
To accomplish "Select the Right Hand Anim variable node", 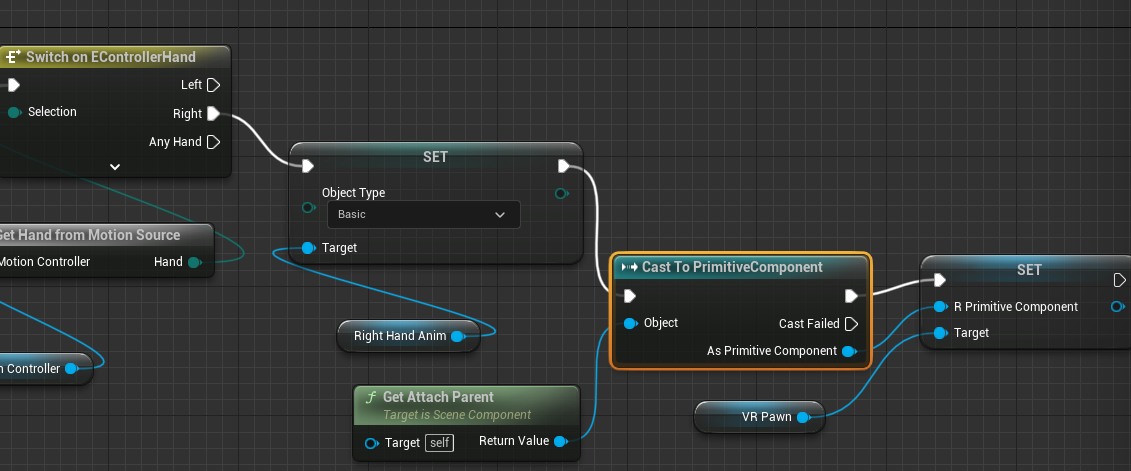I will point(408,336).
